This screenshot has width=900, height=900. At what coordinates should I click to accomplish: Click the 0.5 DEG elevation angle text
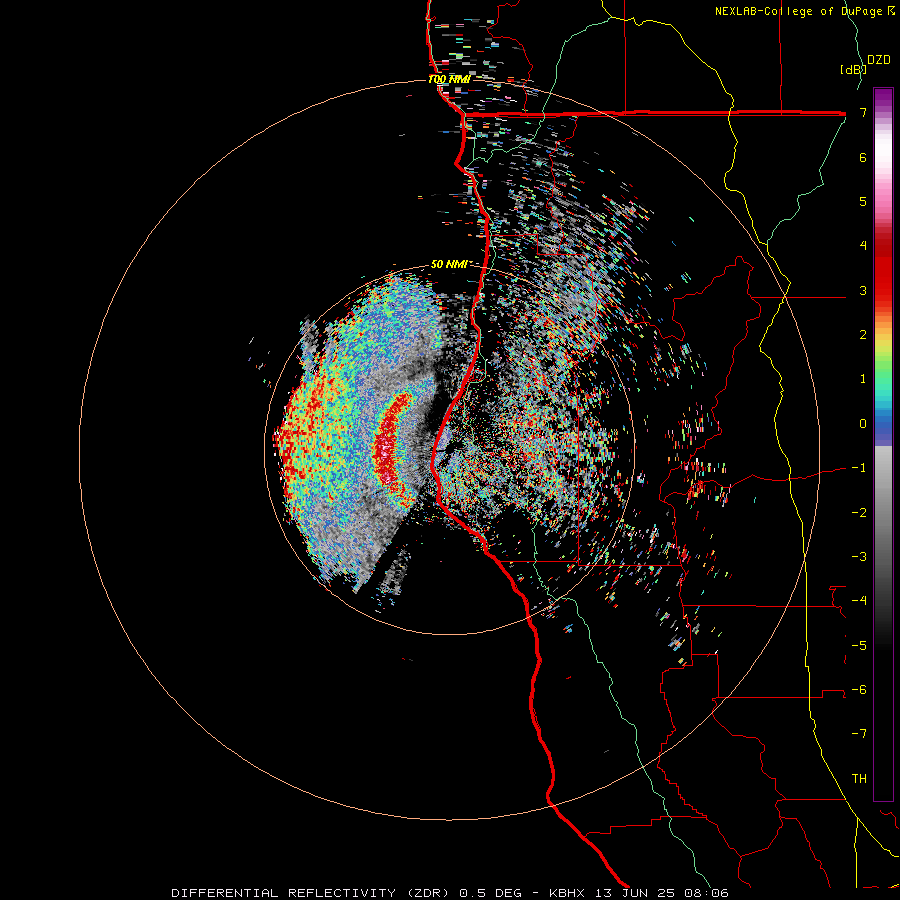click(490, 893)
